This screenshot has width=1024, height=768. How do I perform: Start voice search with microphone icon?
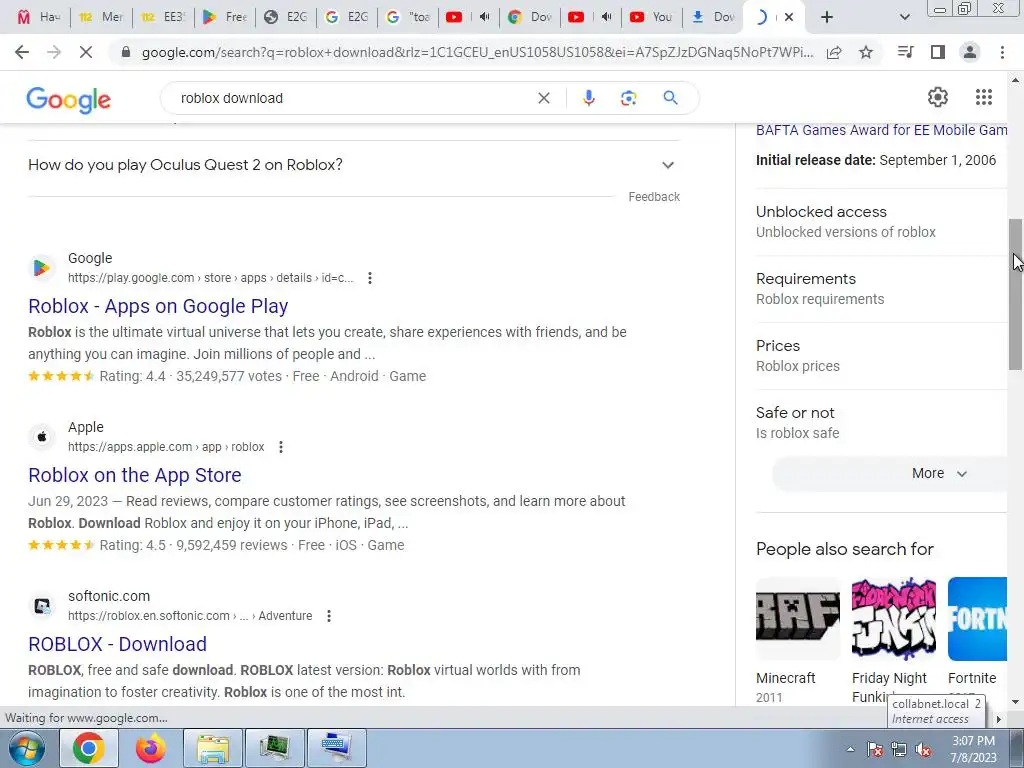pos(588,98)
